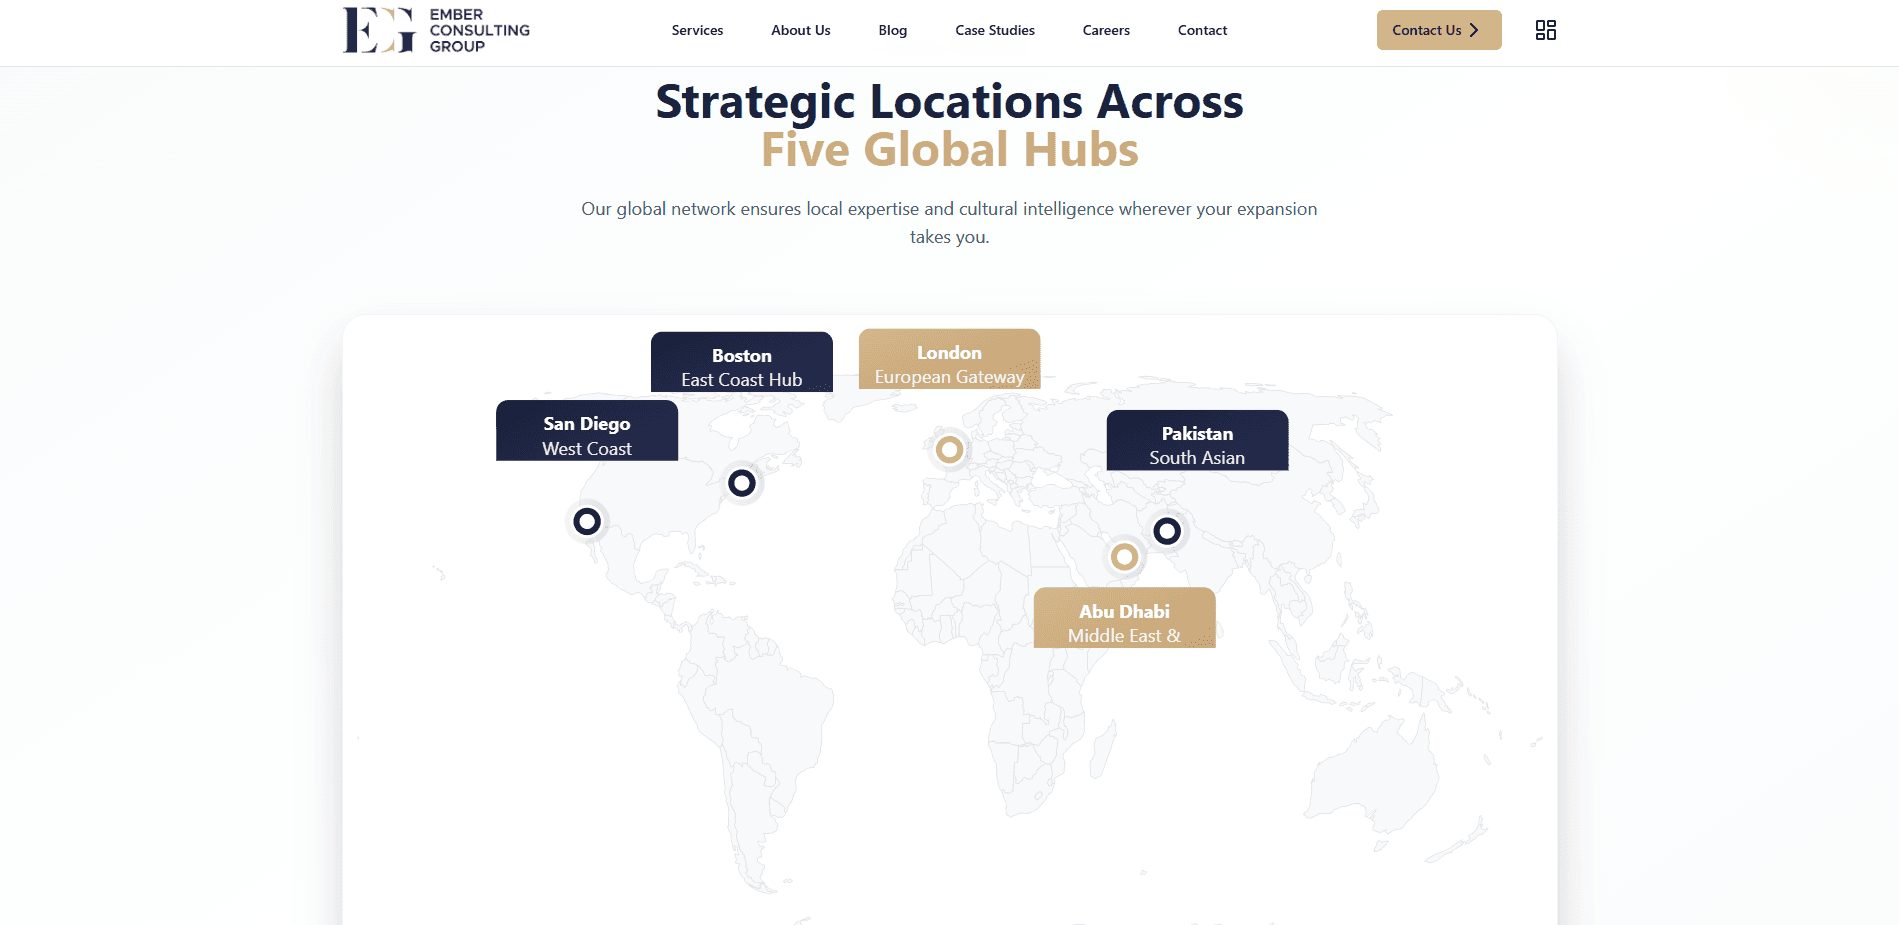Viewport: 1899px width, 925px height.
Task: Open the Blog nav link
Action: (893, 30)
